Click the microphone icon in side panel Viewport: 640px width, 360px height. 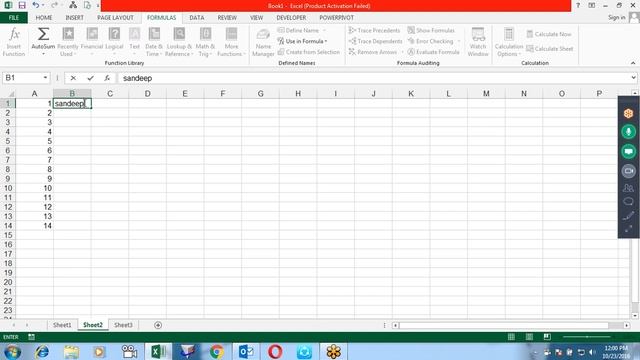point(629,132)
